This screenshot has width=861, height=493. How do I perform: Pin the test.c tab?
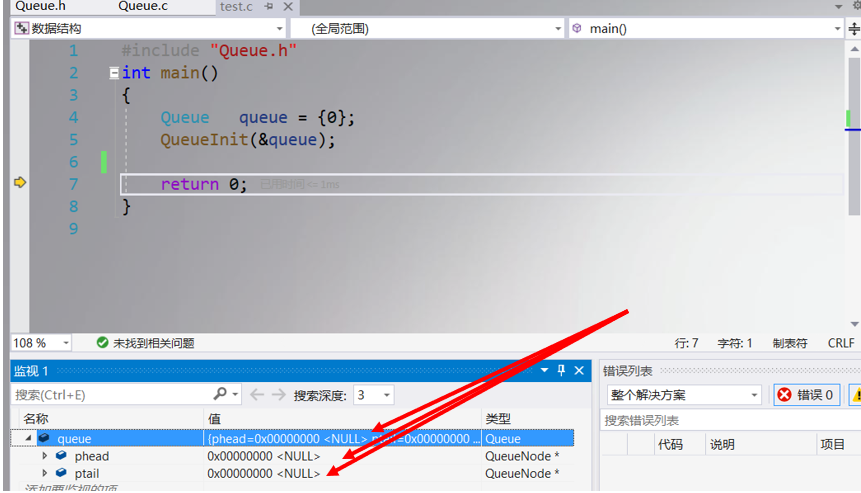269,7
